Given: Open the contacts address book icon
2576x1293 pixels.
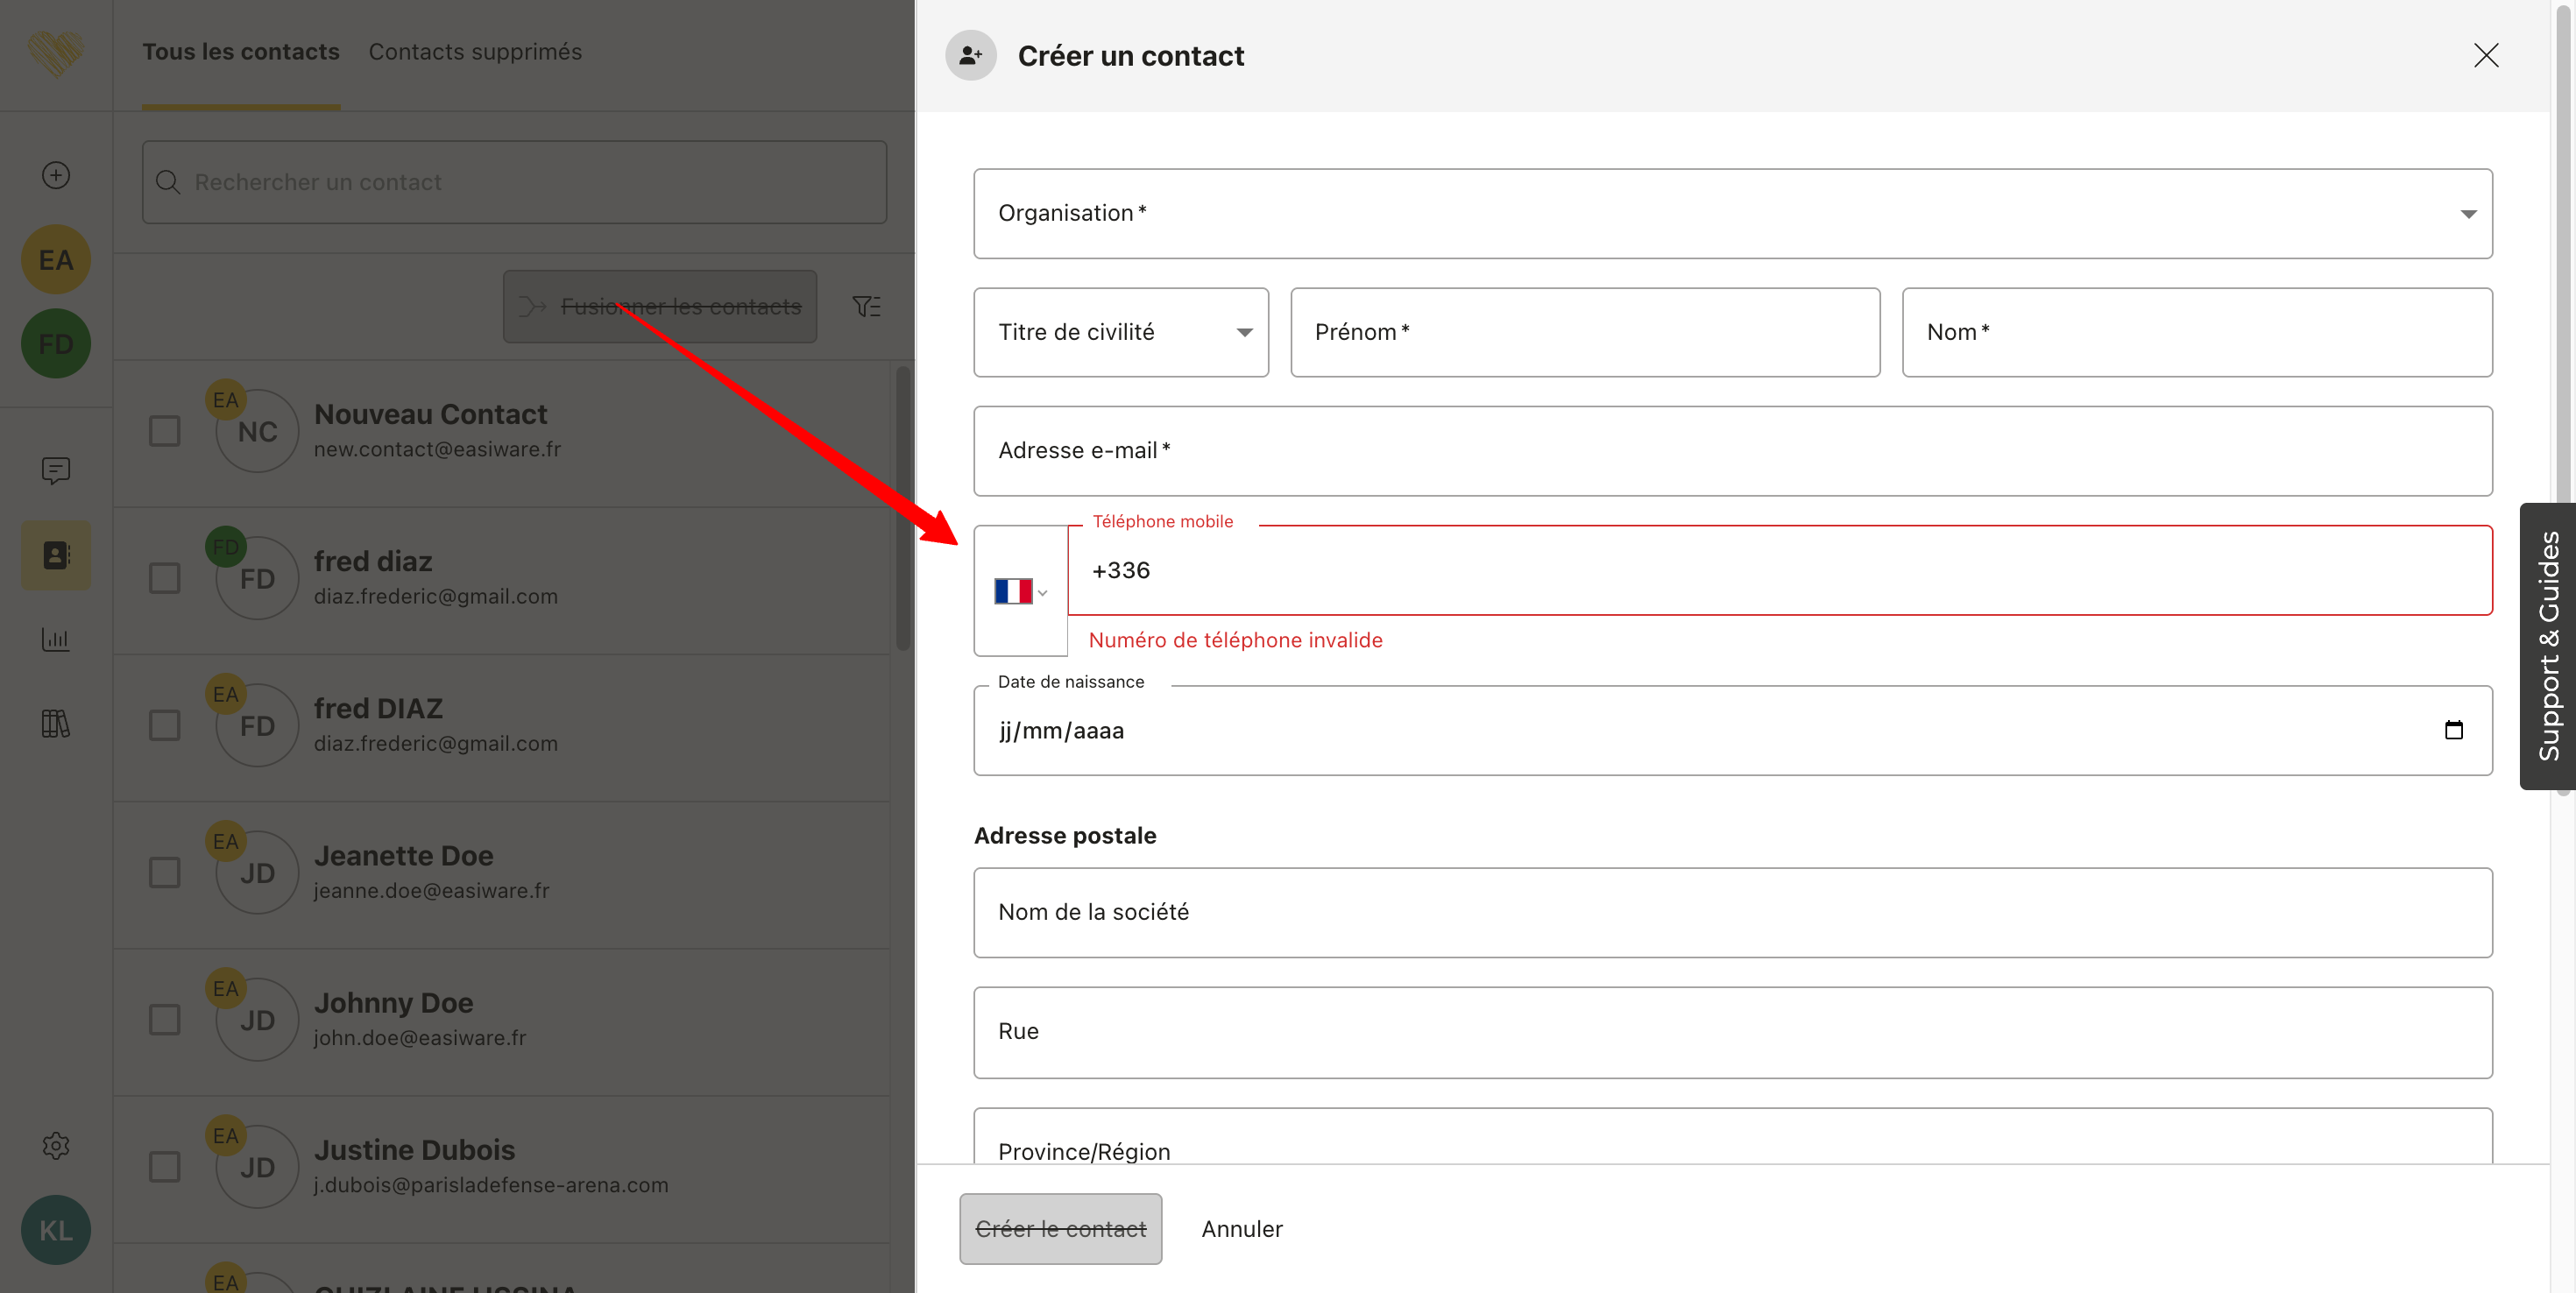Looking at the screenshot, I should click(56, 555).
